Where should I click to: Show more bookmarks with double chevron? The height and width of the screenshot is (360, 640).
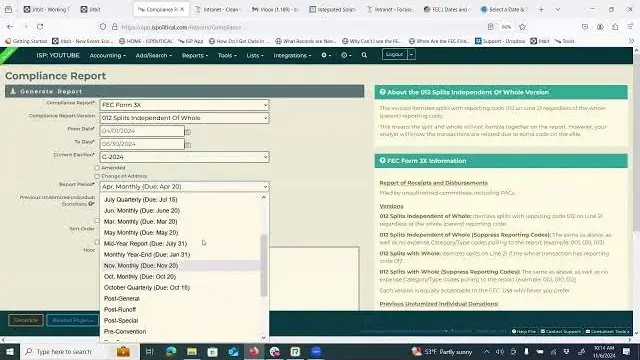[x=631, y=41]
